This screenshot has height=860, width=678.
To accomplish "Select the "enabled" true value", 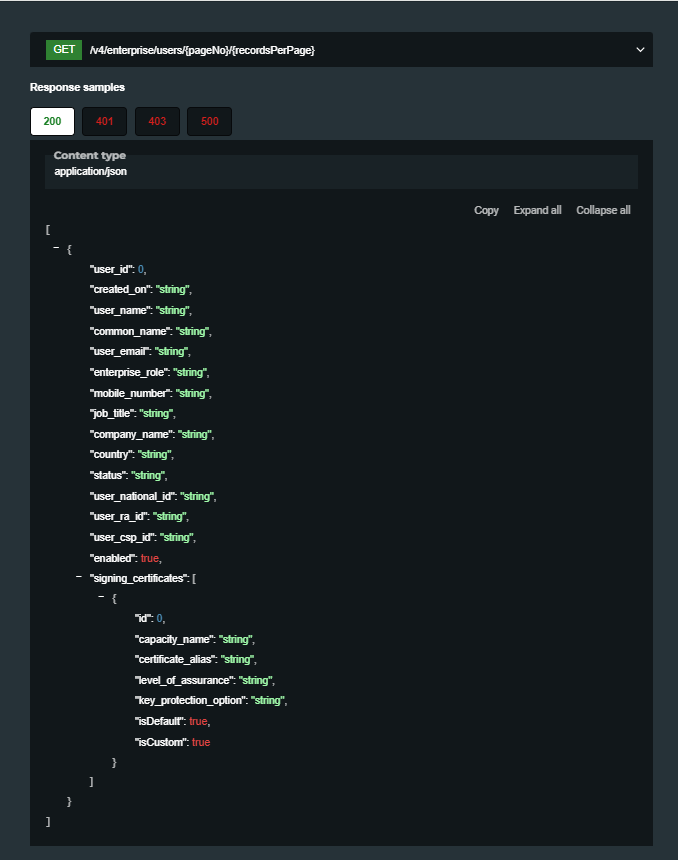I will (x=150, y=558).
